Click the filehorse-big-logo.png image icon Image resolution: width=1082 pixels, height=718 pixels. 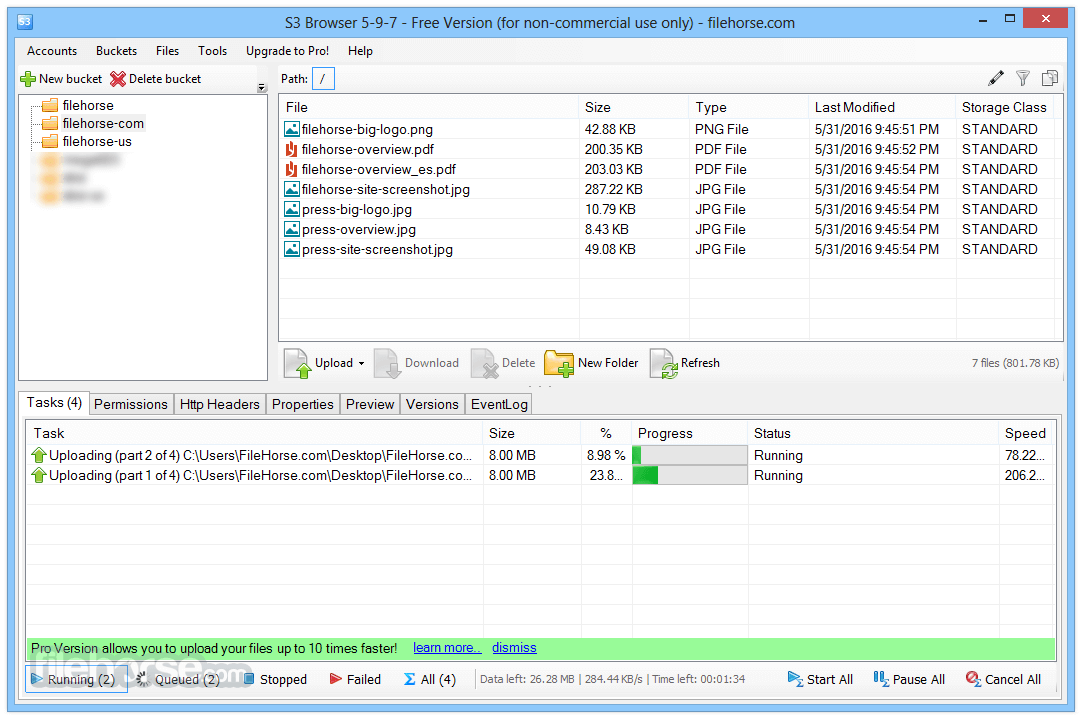coord(292,129)
